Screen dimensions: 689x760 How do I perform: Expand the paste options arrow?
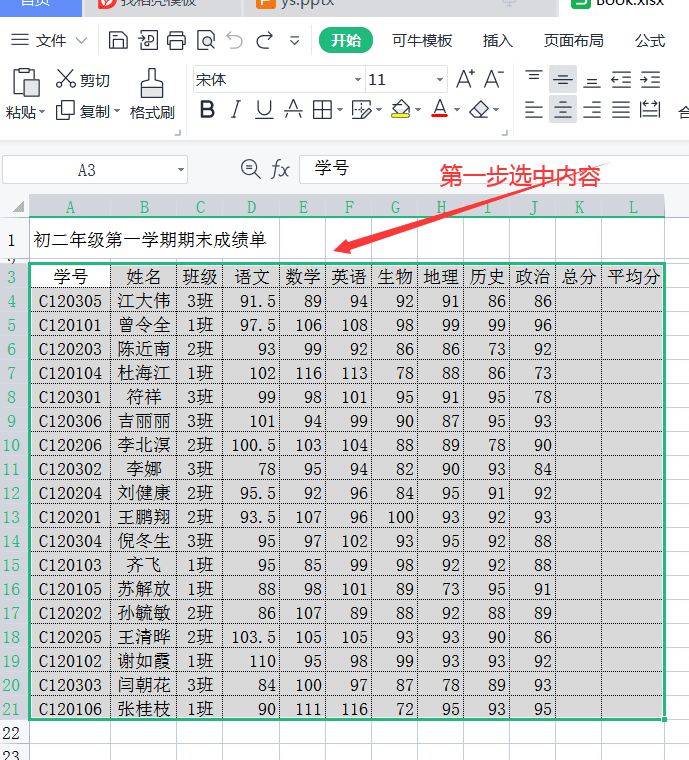(x=42, y=112)
